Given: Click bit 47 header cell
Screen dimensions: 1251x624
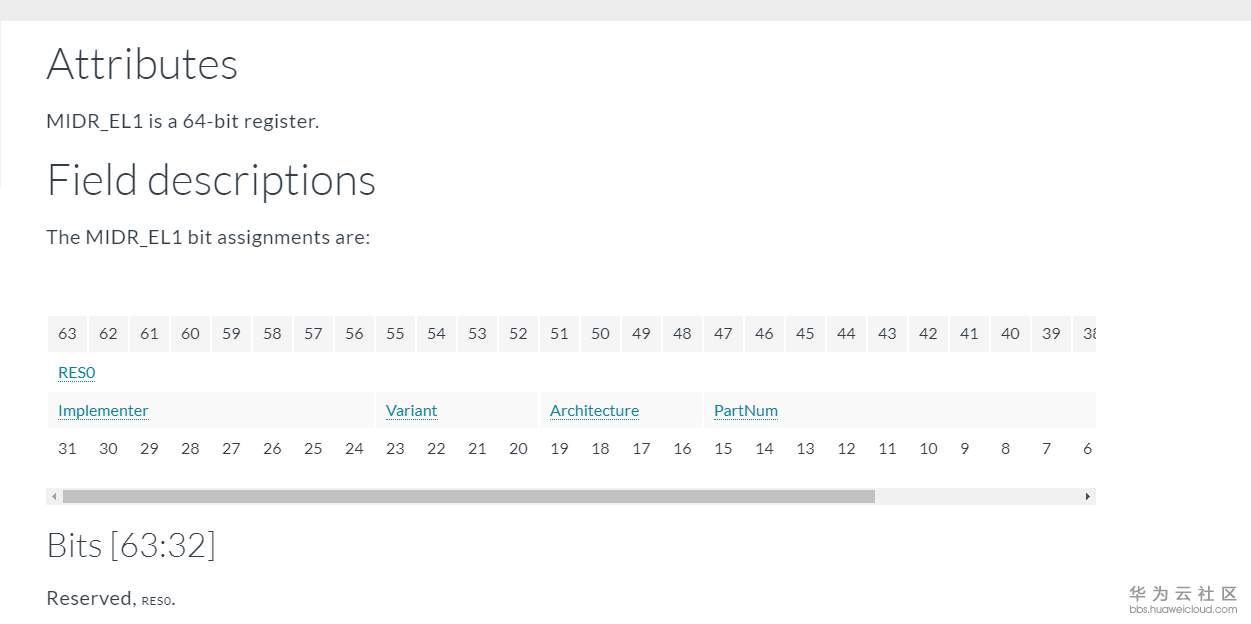Looking at the screenshot, I should (x=723, y=334).
